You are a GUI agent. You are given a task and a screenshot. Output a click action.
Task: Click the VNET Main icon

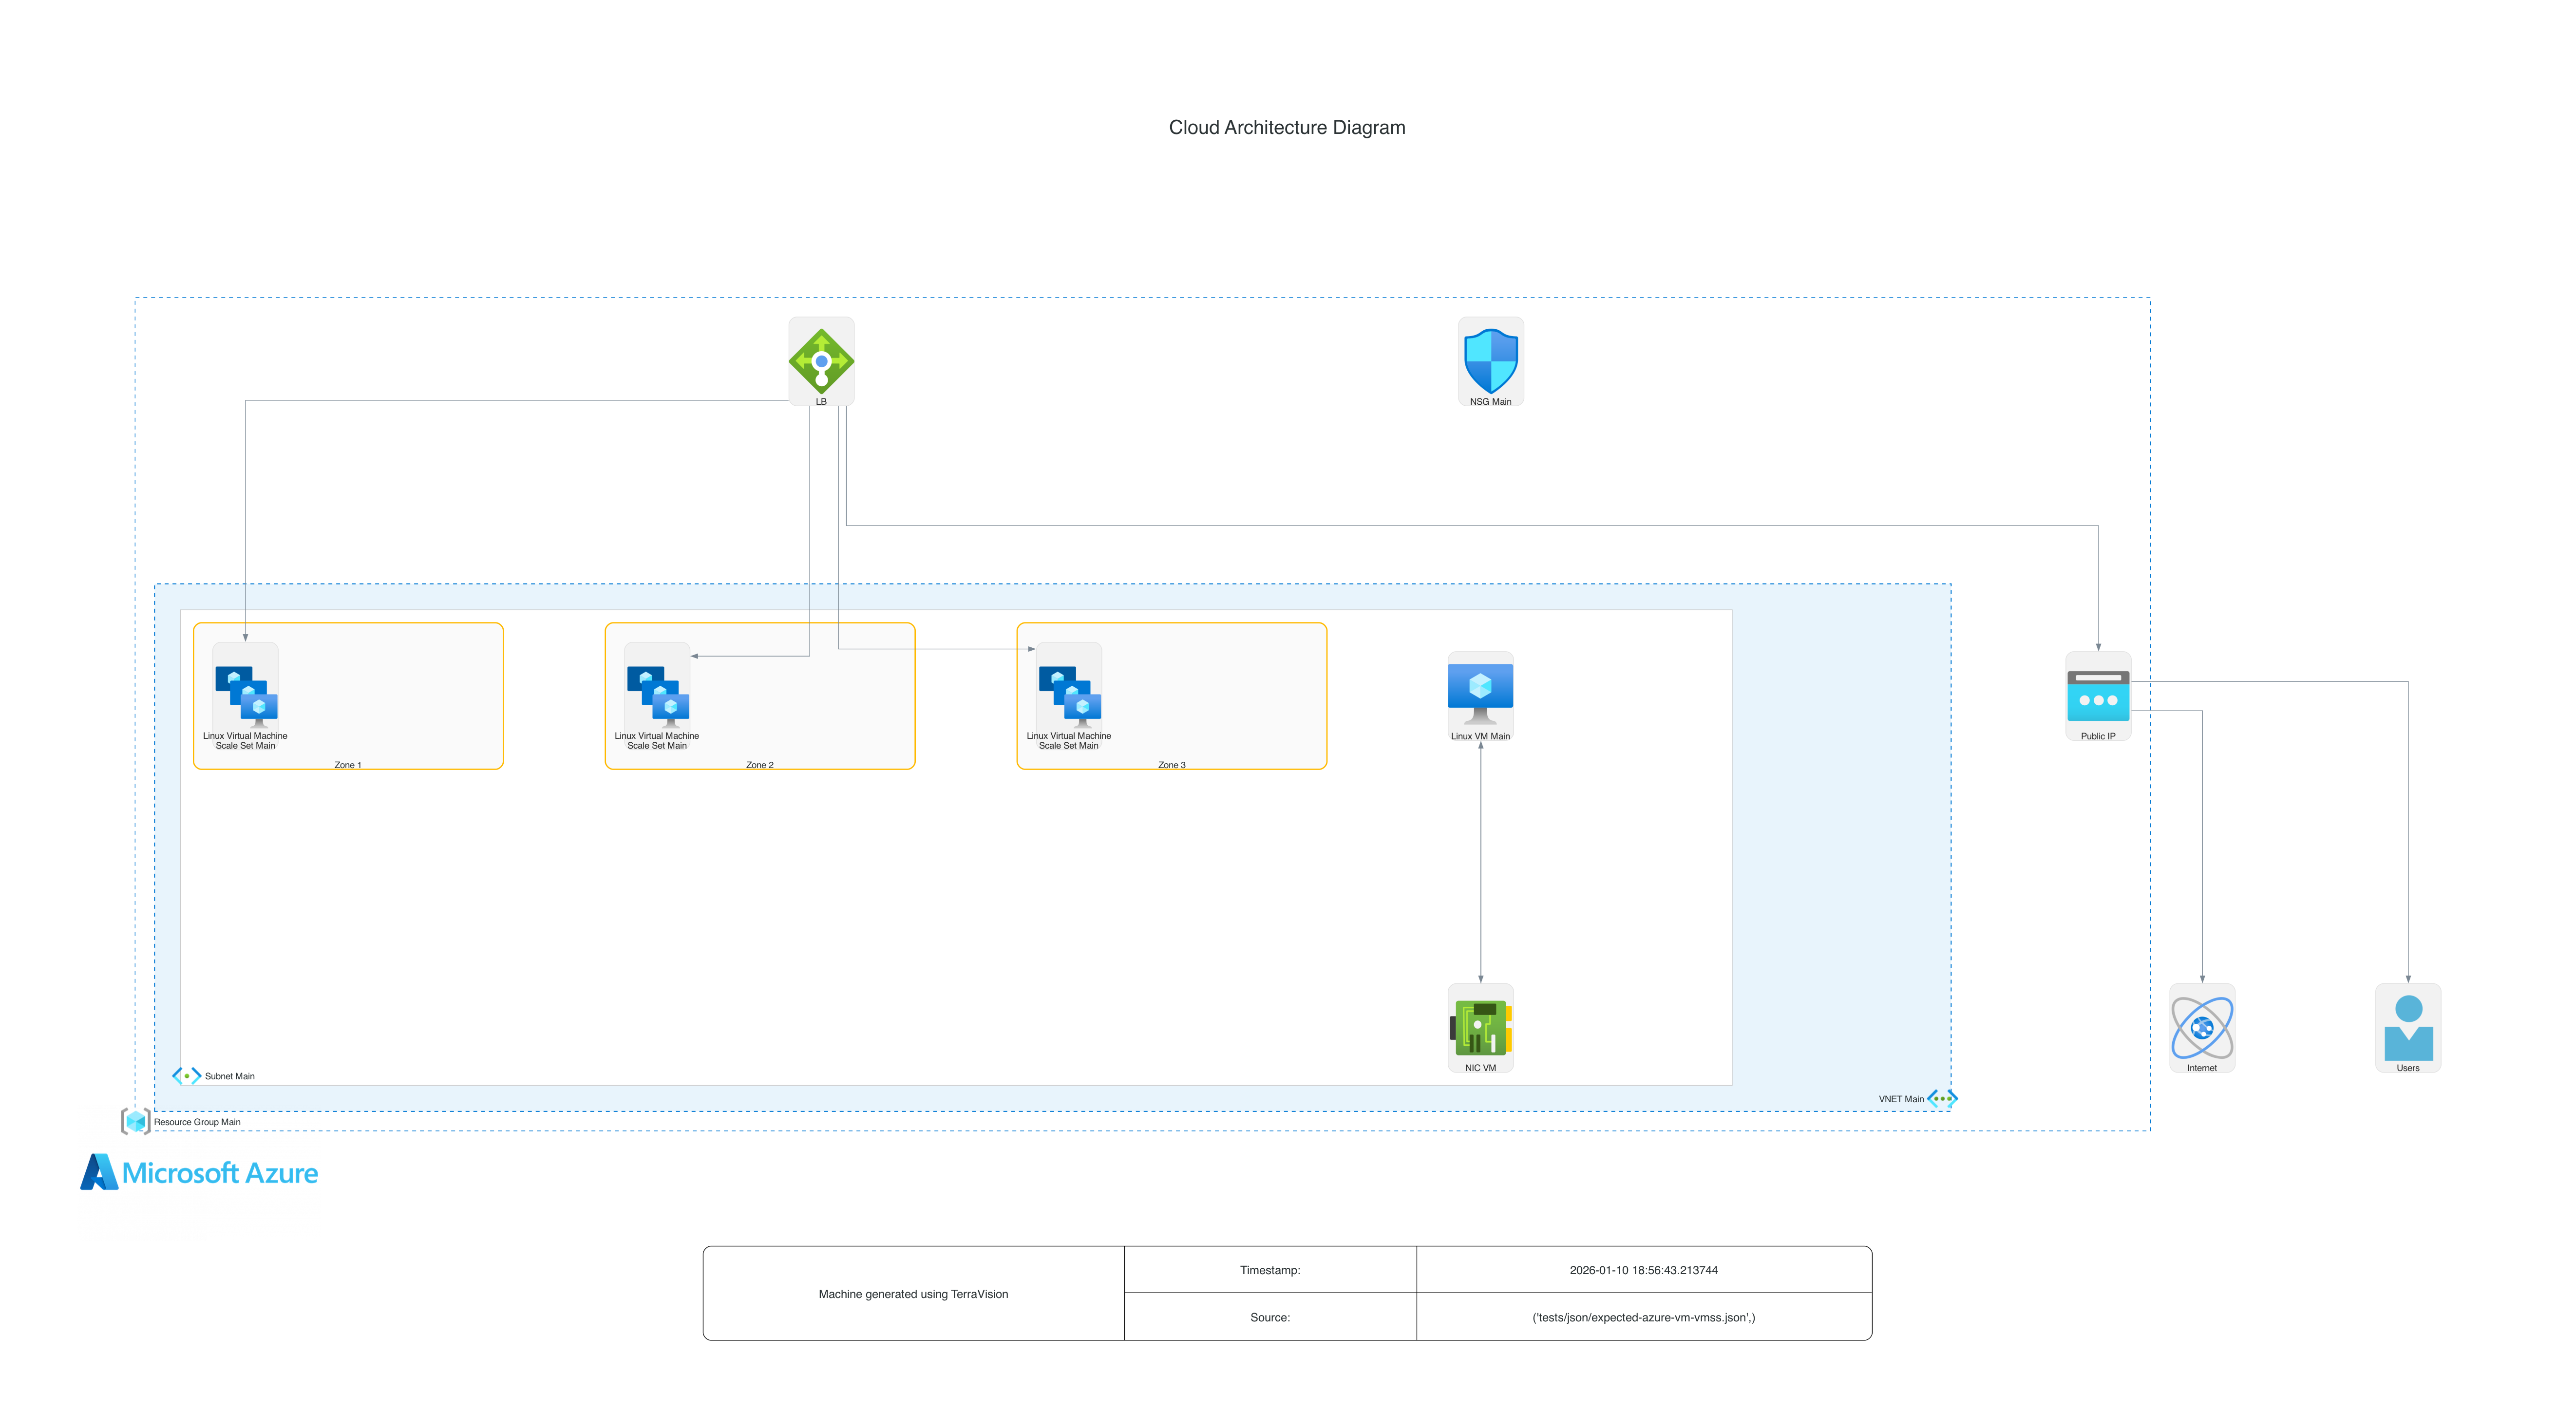pos(1942,1098)
